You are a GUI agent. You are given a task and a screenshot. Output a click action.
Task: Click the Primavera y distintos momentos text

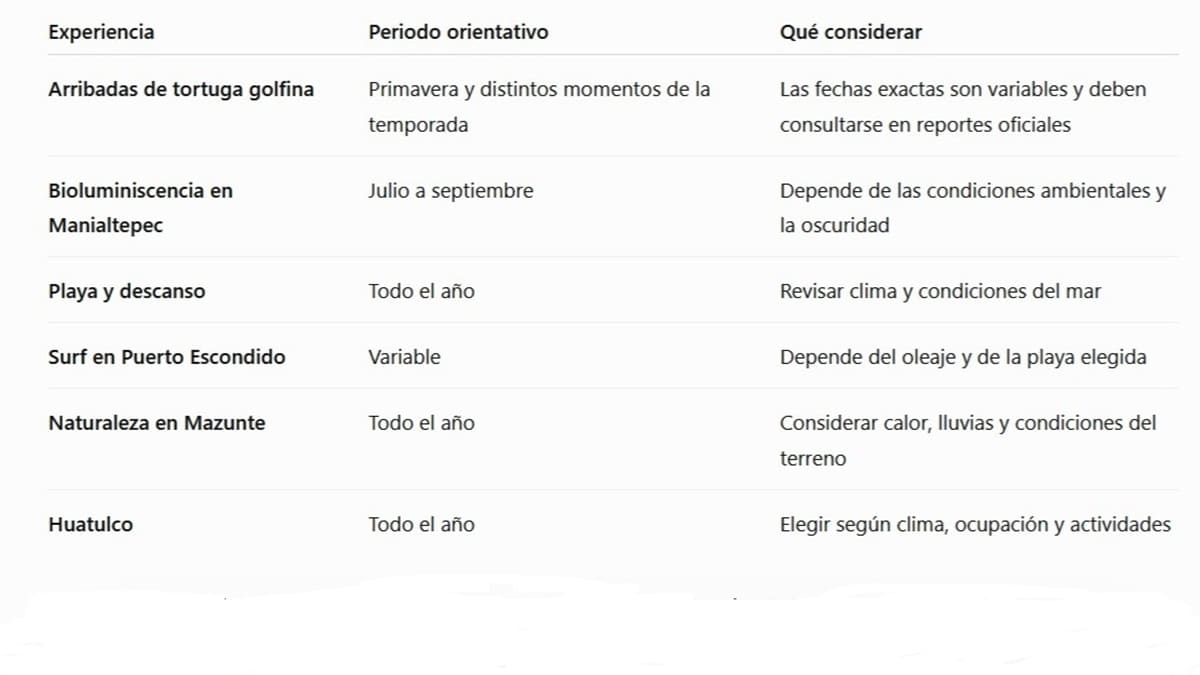[x=539, y=107]
